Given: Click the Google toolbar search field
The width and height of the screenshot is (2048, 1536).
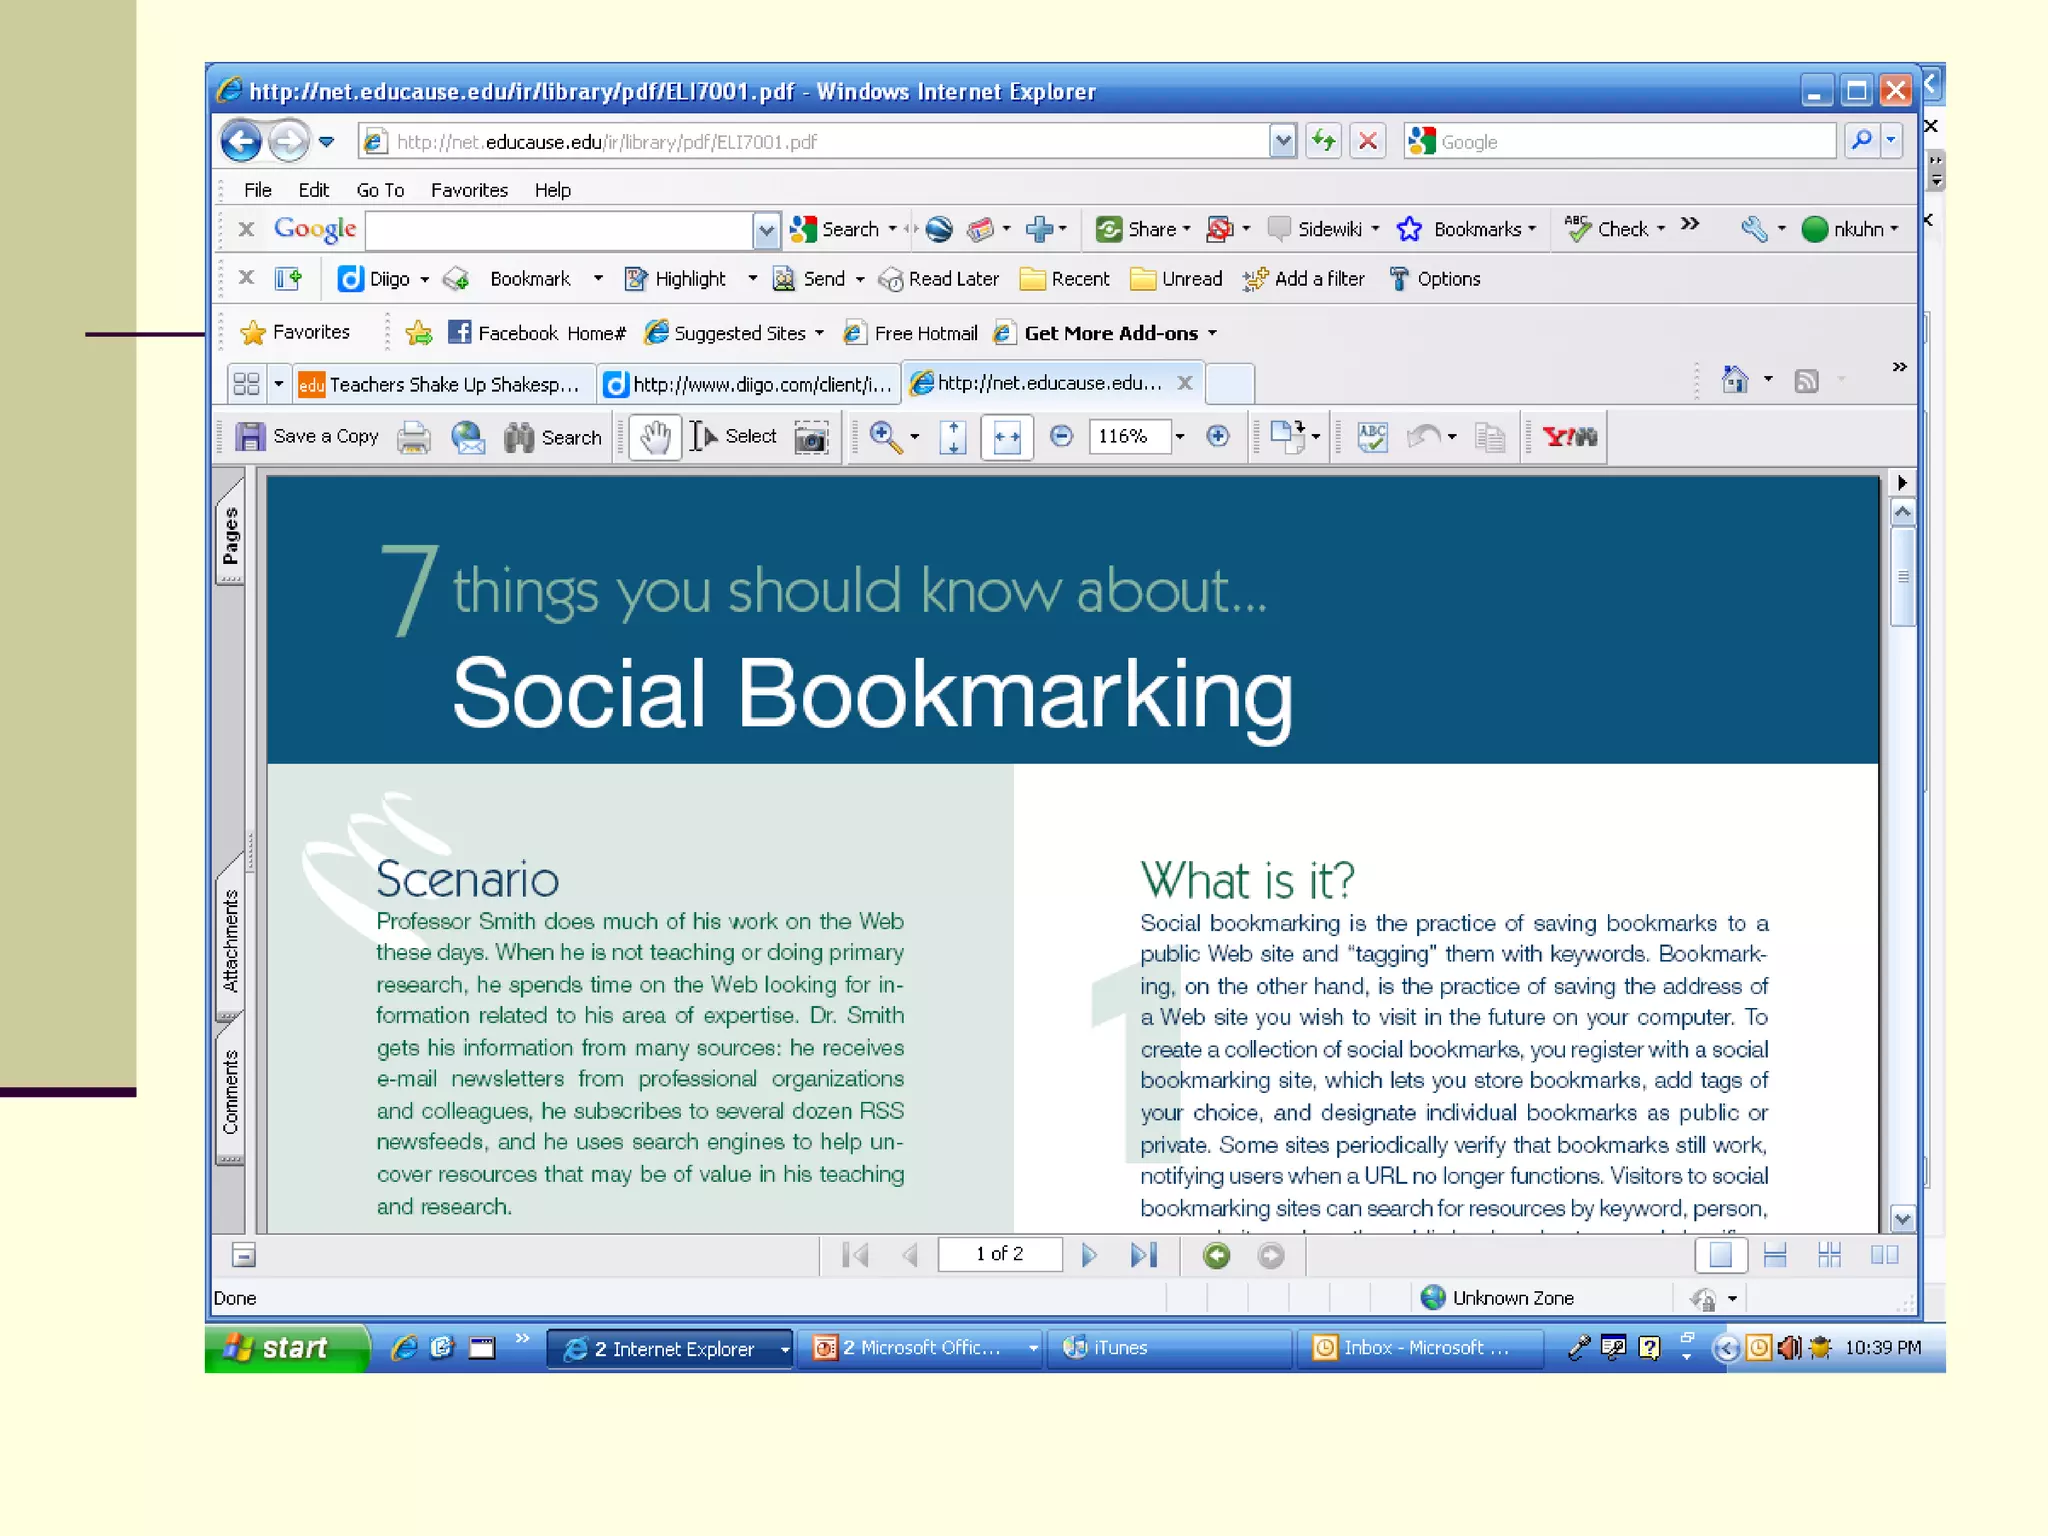Looking at the screenshot, I should tap(560, 230).
